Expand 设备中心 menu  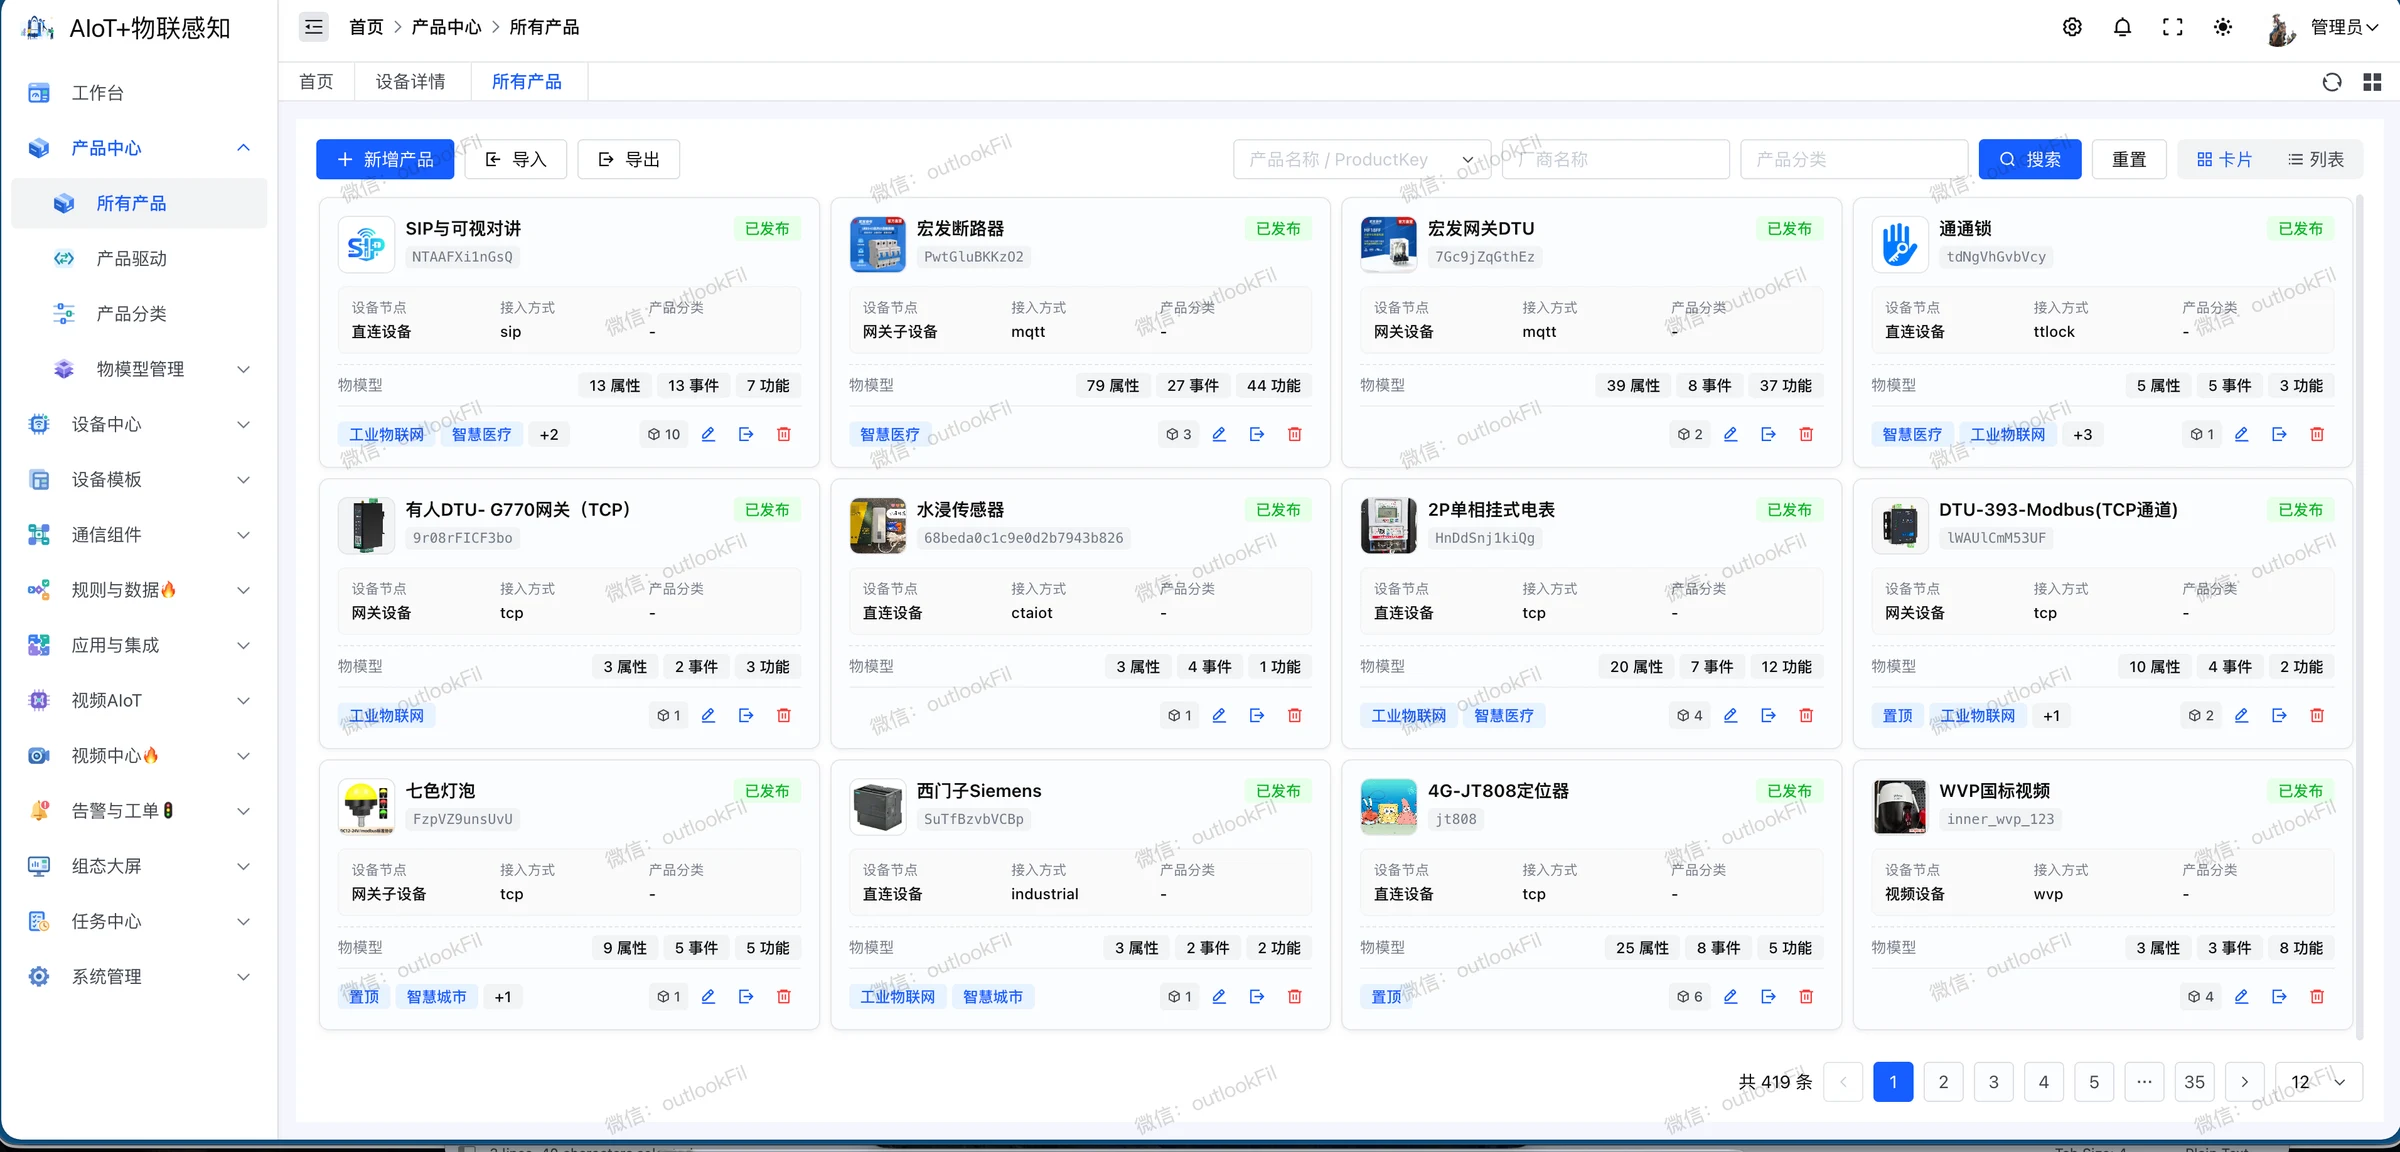243,424
